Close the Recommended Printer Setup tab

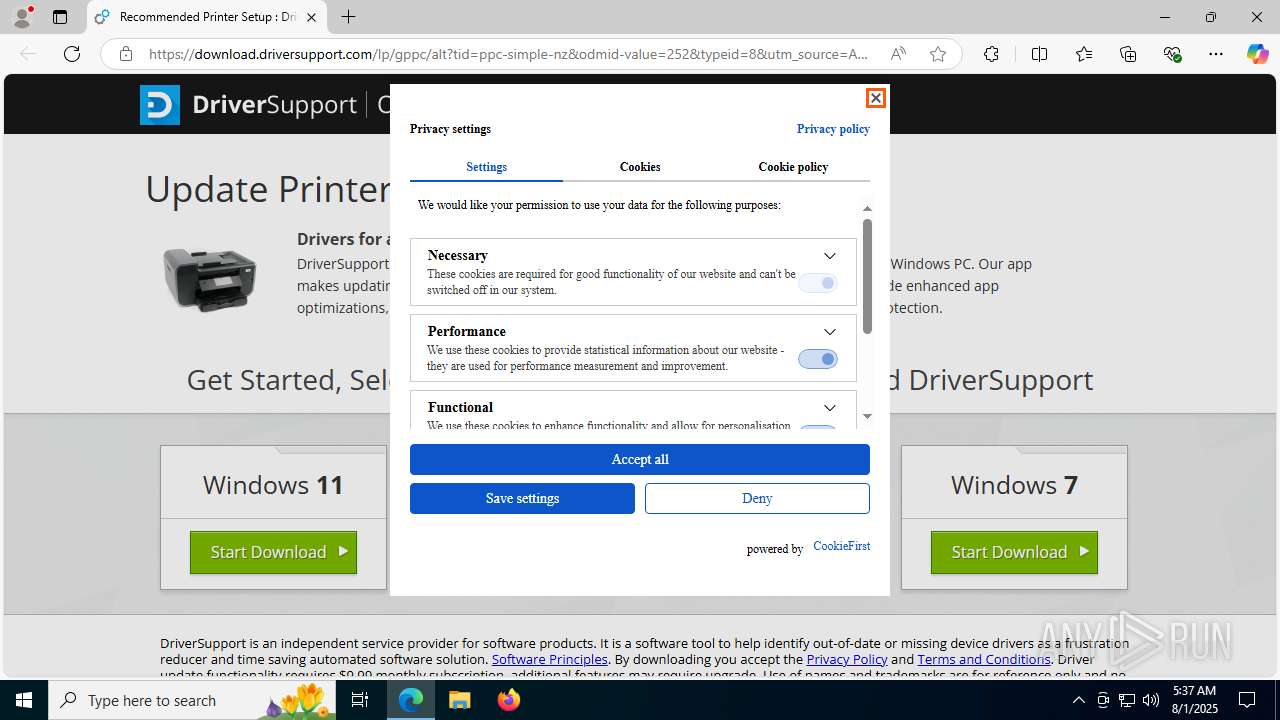312,17
